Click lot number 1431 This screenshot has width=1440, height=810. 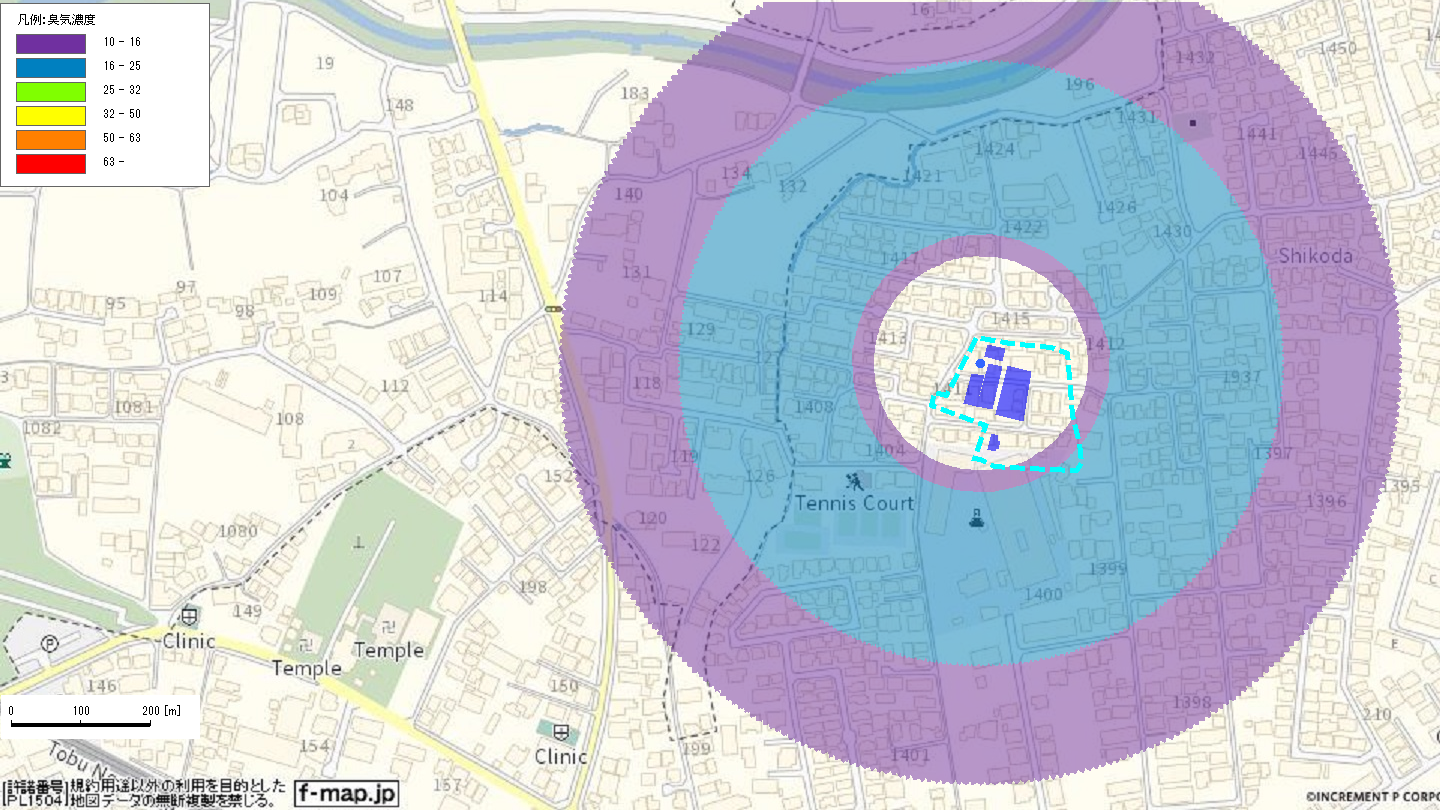point(1136,118)
